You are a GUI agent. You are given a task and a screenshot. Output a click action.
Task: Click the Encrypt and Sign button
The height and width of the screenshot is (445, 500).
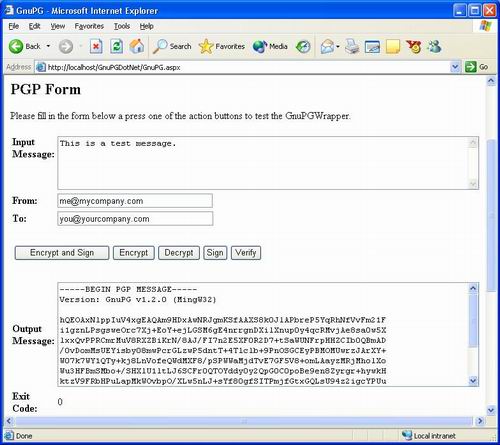[x=62, y=253]
